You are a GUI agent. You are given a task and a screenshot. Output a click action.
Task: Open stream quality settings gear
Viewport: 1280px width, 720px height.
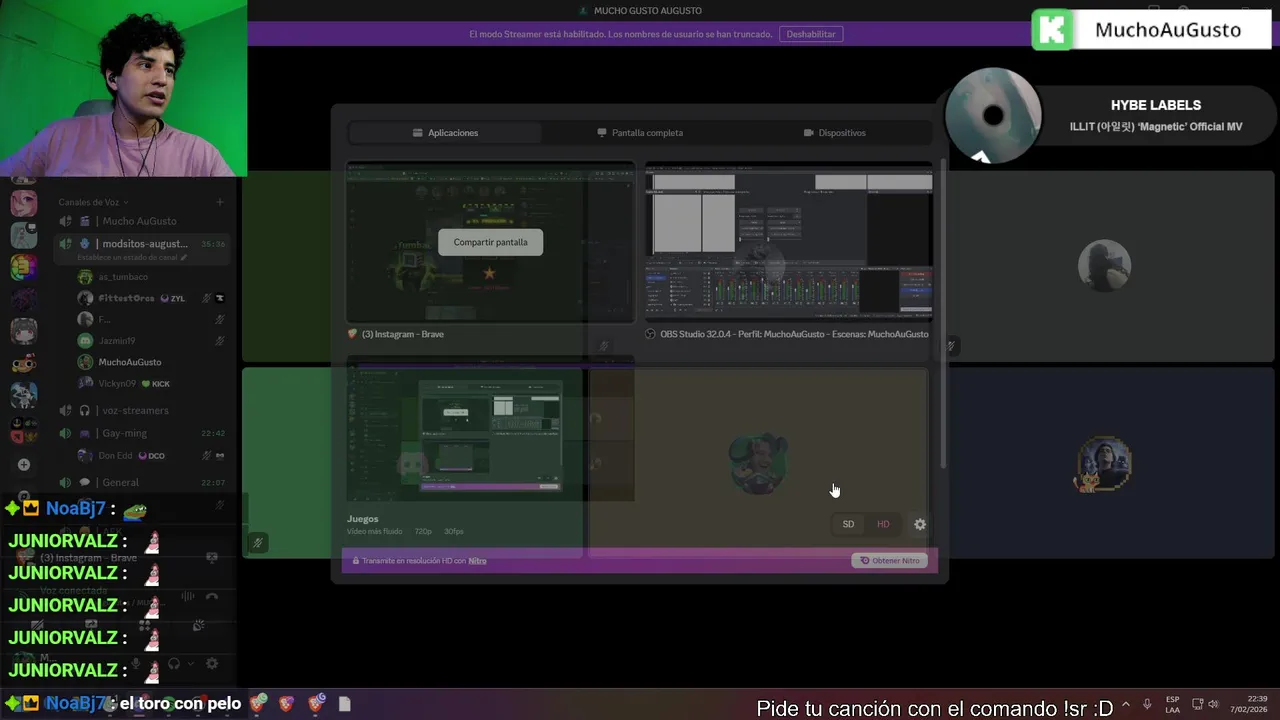(x=920, y=524)
